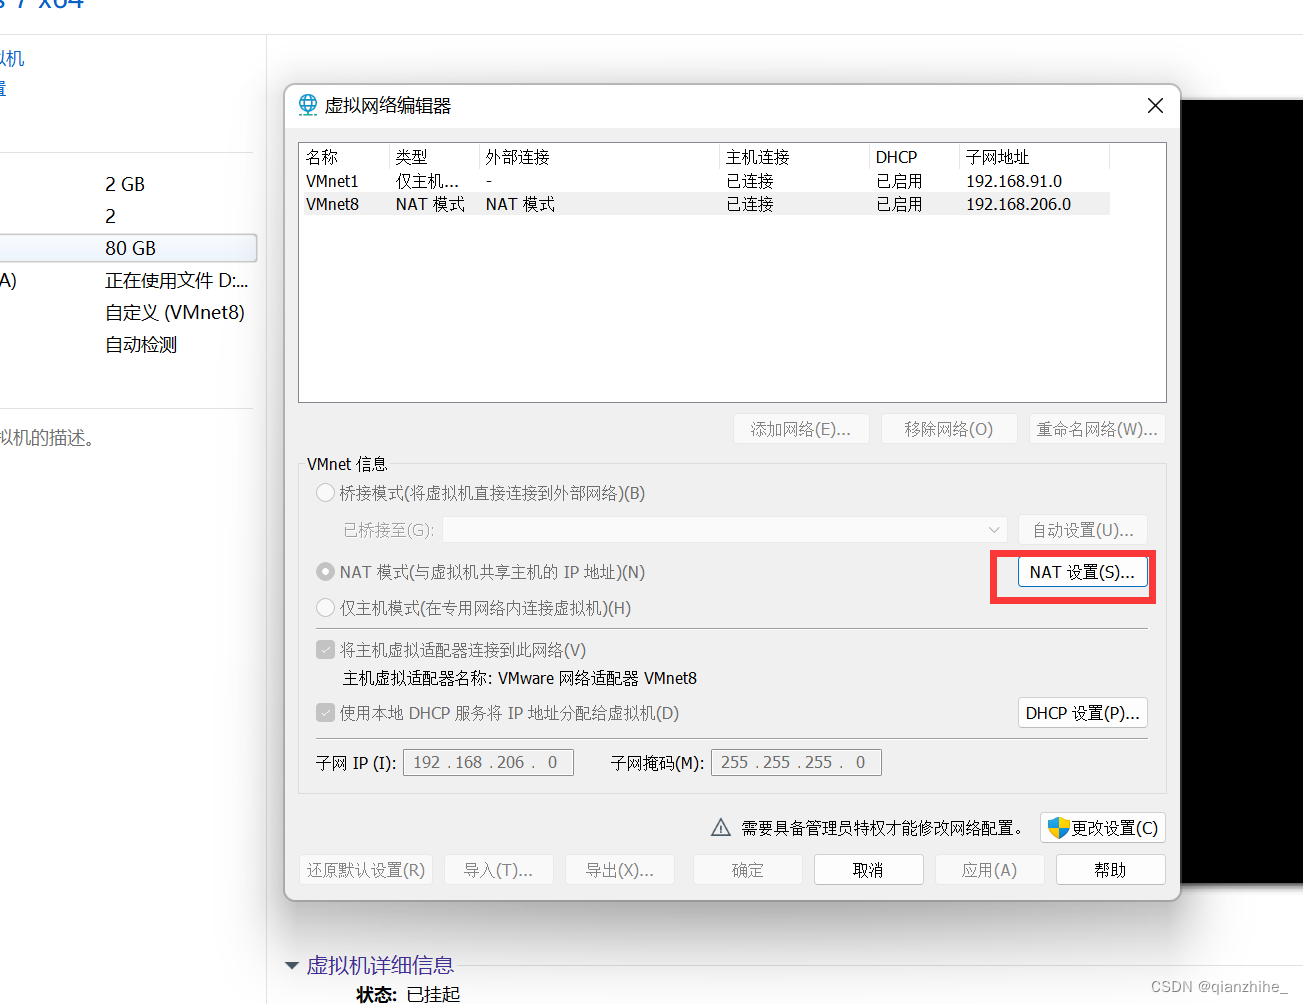Click 还原默认设置(R) button
This screenshot has height=1004, width=1303.
pyautogui.click(x=366, y=870)
